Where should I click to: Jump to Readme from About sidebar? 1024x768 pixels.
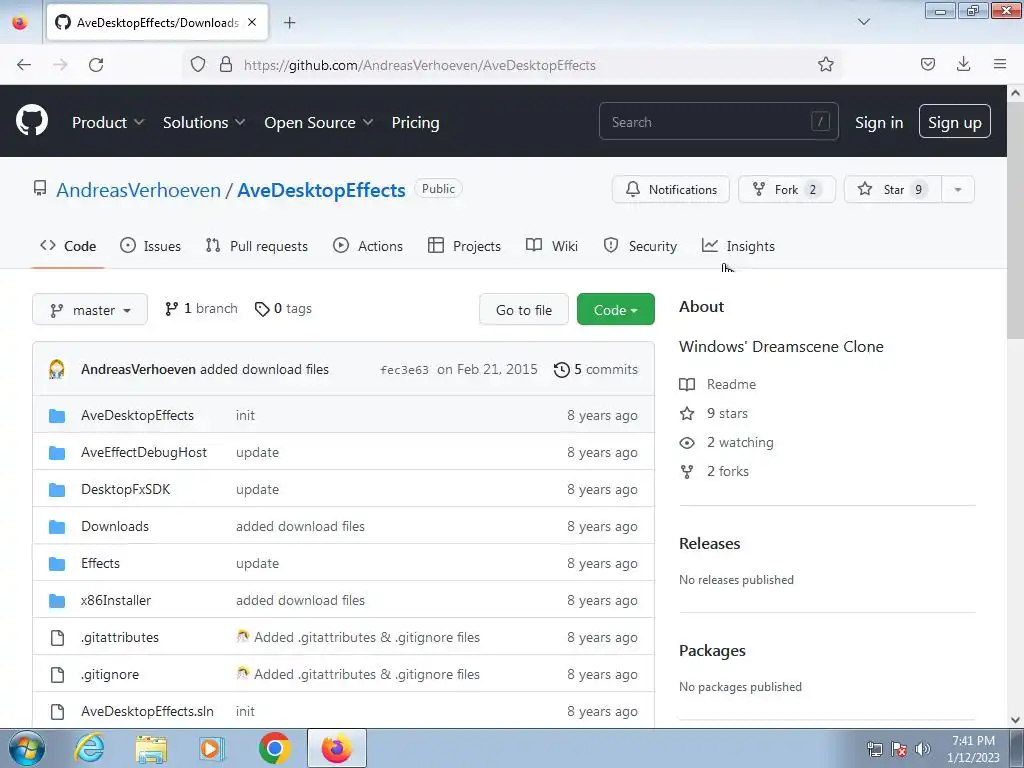pos(718,384)
